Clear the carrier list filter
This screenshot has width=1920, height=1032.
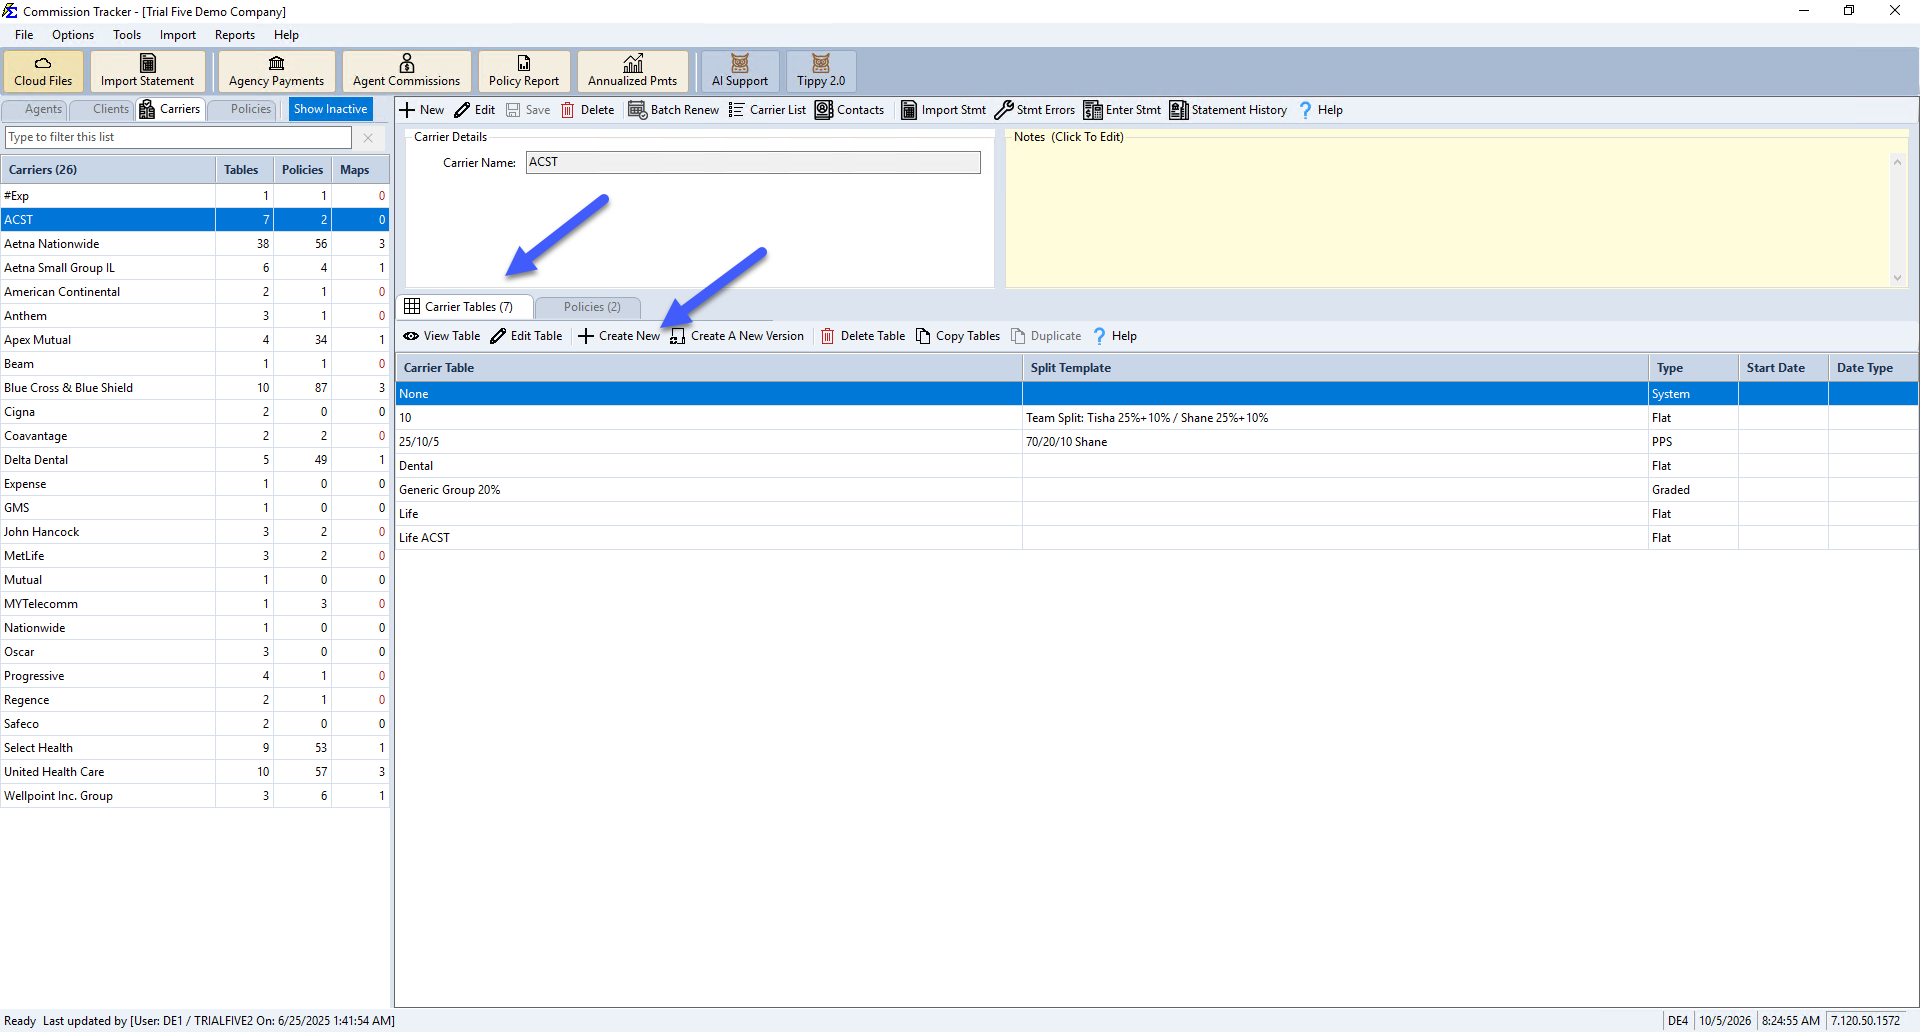pos(368,137)
